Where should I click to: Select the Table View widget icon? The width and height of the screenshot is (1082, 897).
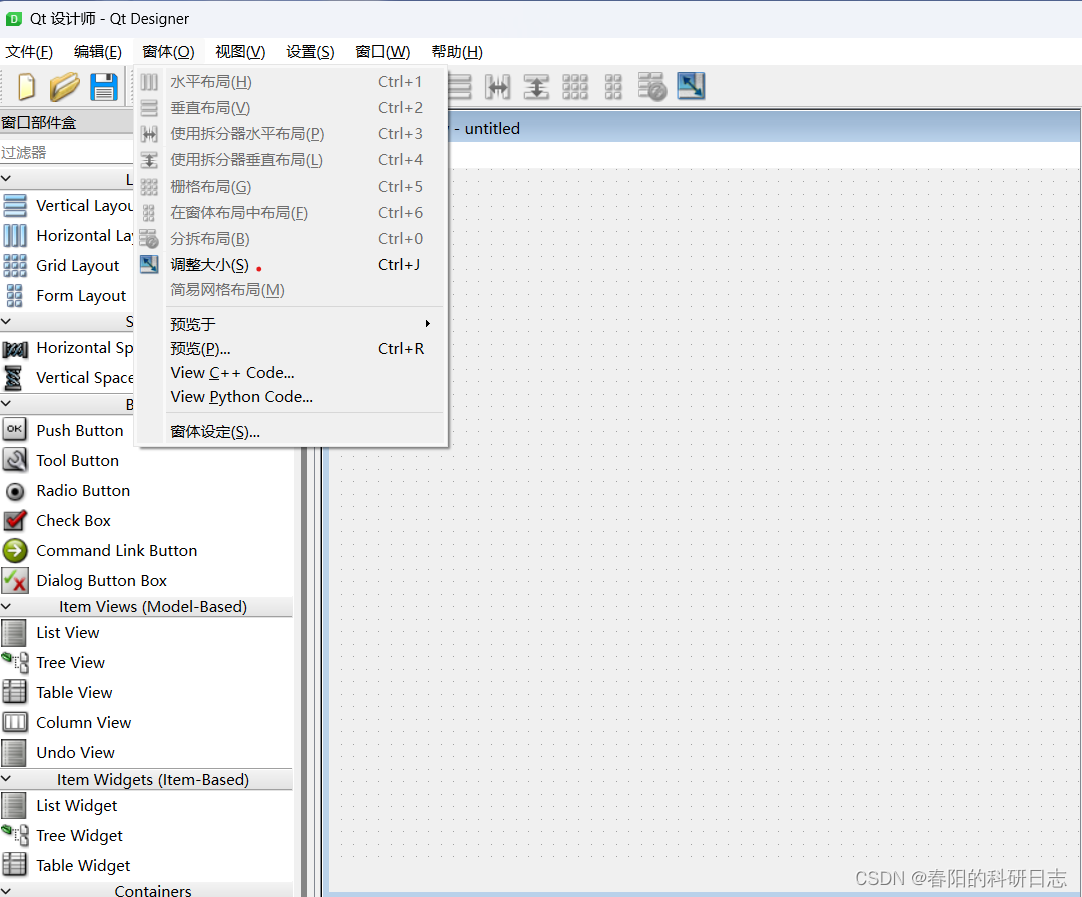tap(15, 692)
